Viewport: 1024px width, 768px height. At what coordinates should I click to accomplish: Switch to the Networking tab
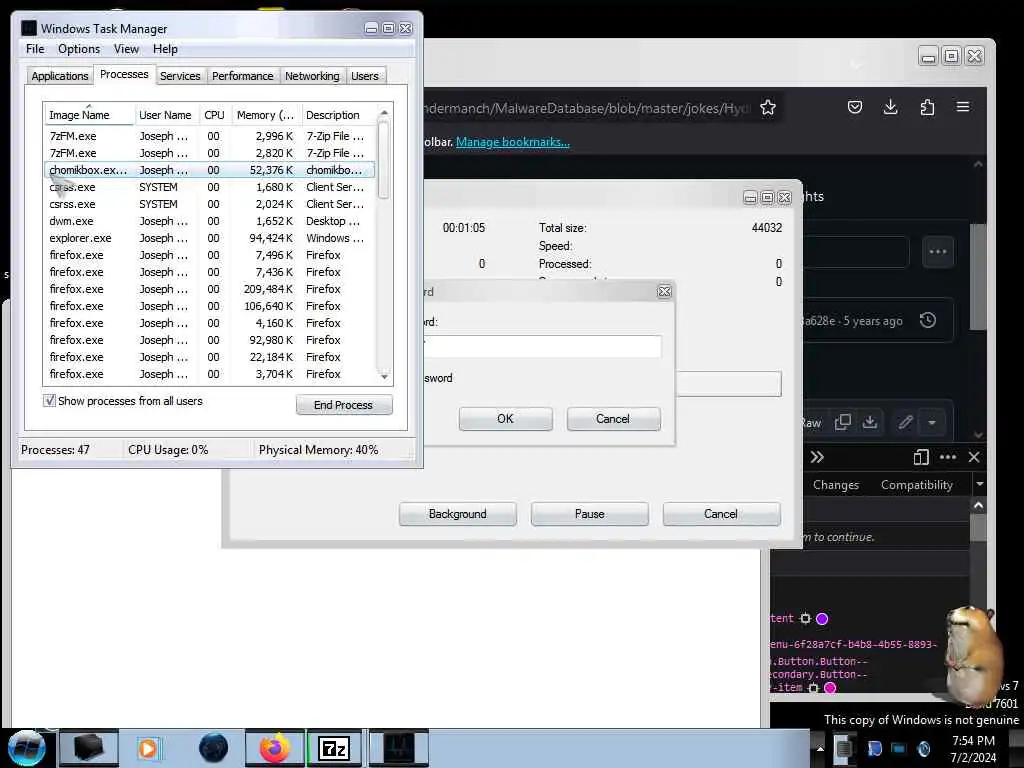(x=312, y=76)
